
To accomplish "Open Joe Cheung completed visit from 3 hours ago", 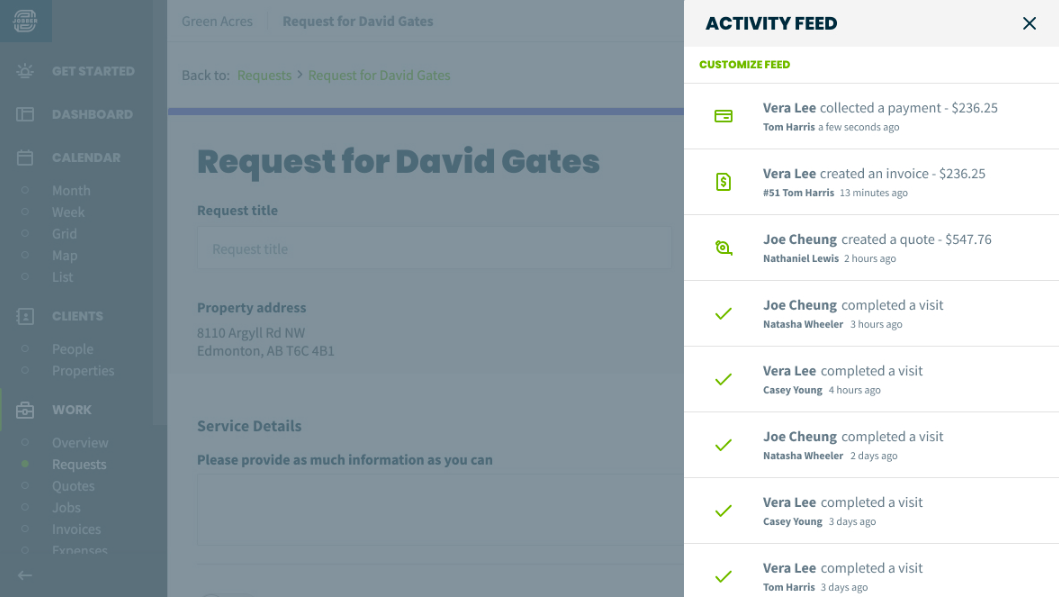I will tap(871, 314).
